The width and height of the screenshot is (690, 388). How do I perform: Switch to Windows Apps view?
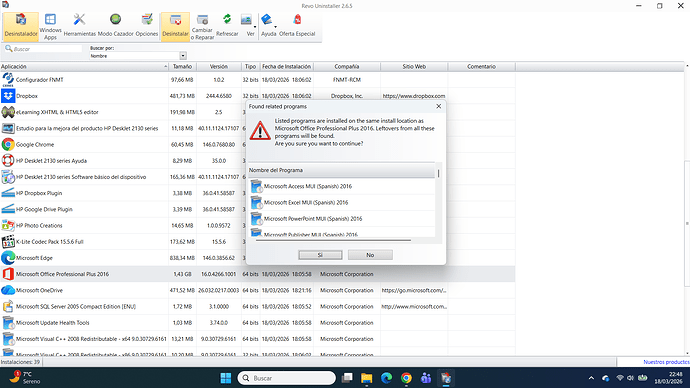(50, 27)
